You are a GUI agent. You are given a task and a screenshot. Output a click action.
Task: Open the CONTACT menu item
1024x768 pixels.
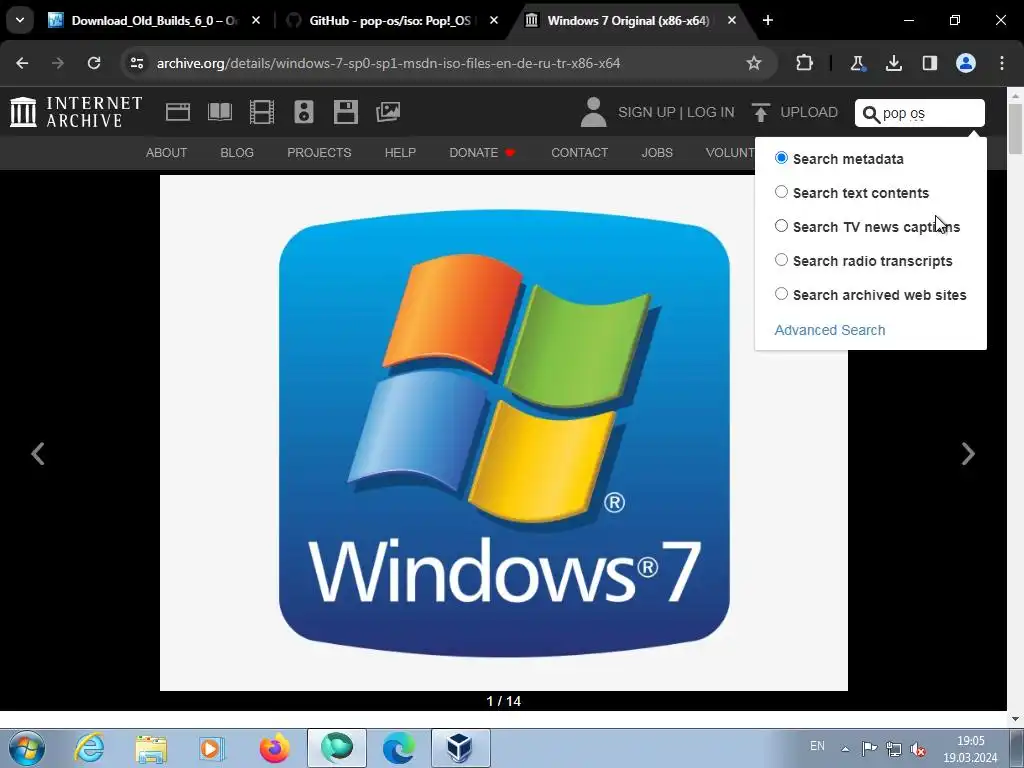(x=579, y=153)
